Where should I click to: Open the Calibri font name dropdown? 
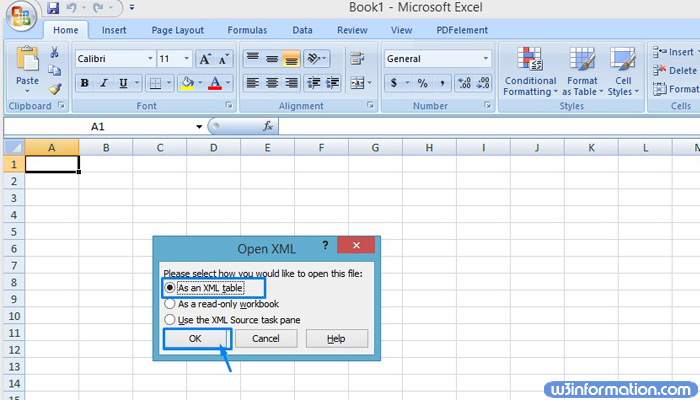coord(150,59)
